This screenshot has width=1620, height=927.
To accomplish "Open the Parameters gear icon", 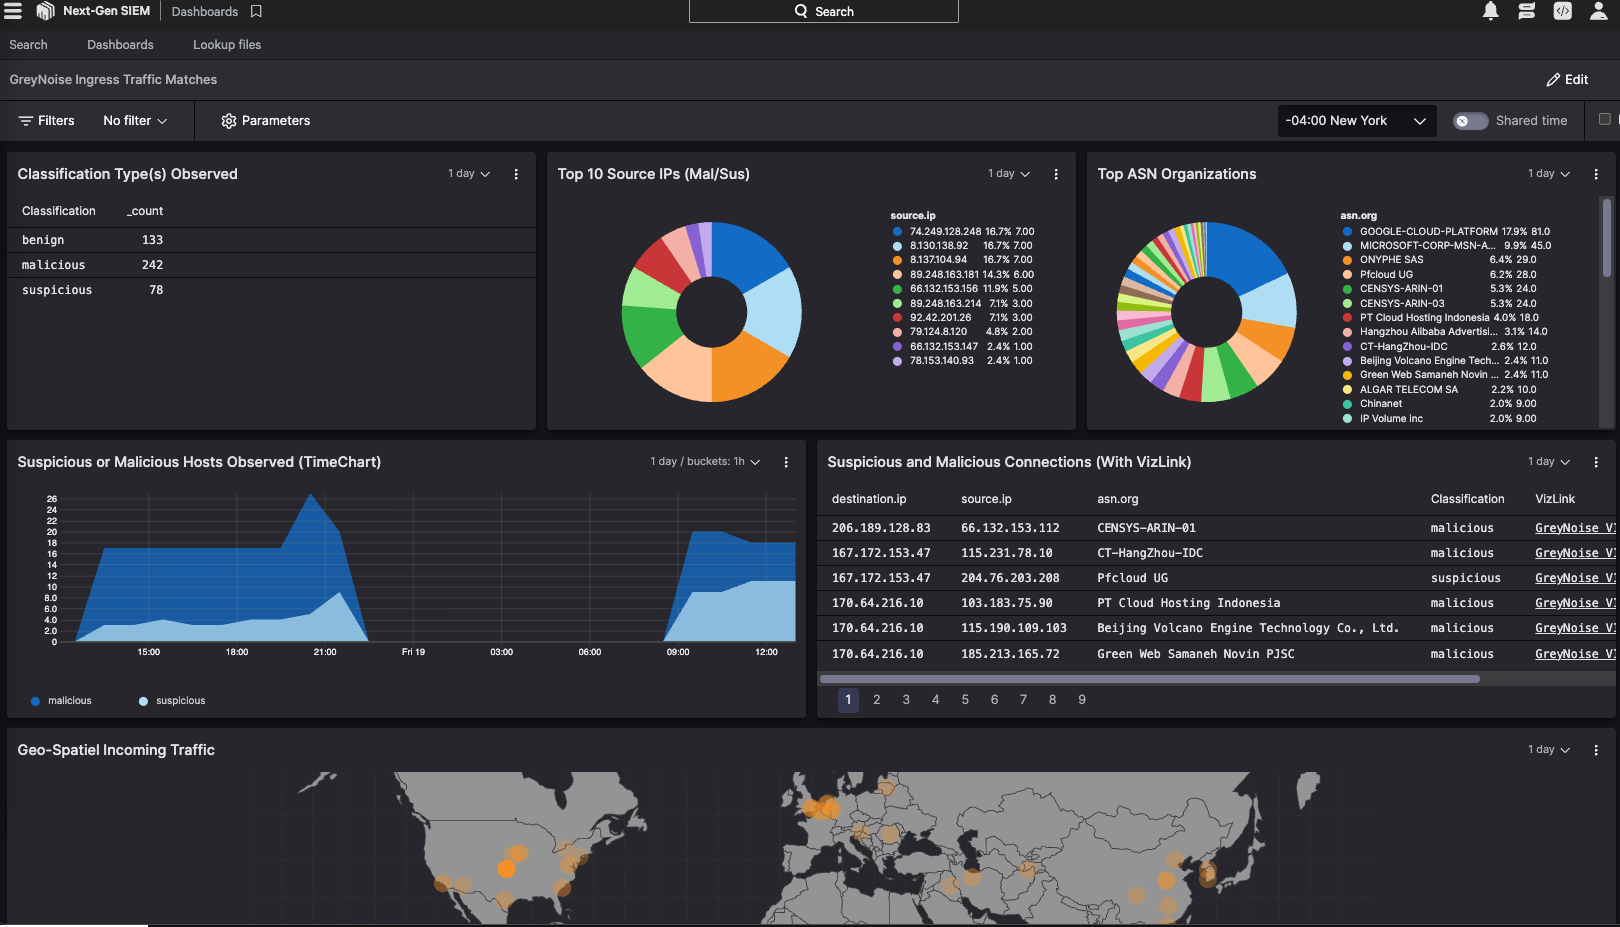I will pyautogui.click(x=229, y=121).
